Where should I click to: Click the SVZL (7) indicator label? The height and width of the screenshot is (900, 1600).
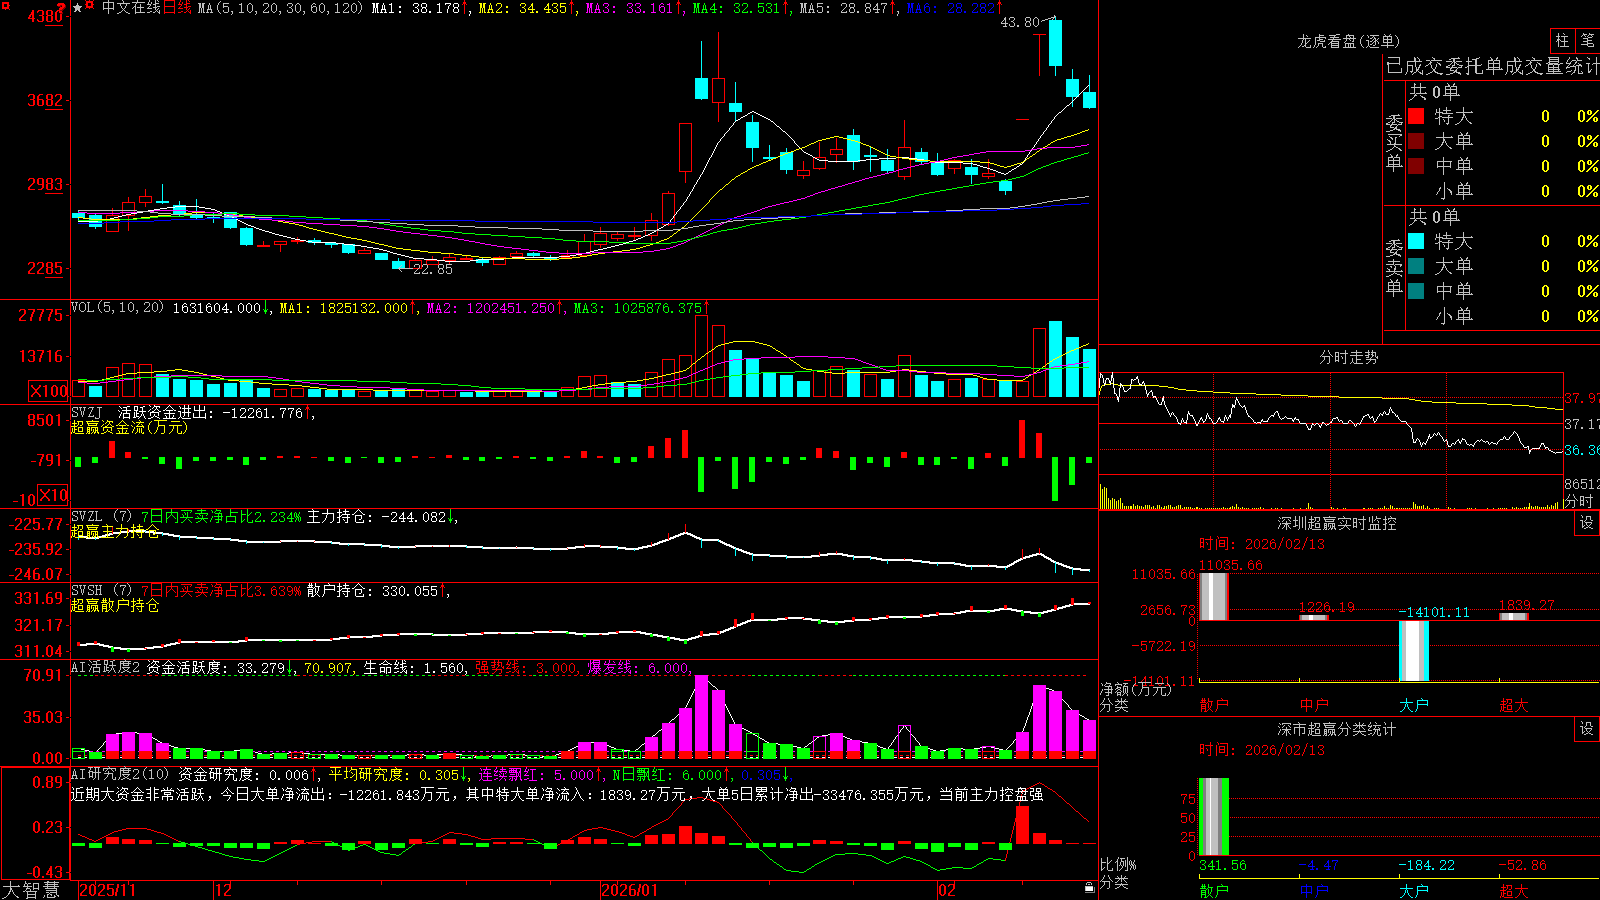click(x=101, y=517)
